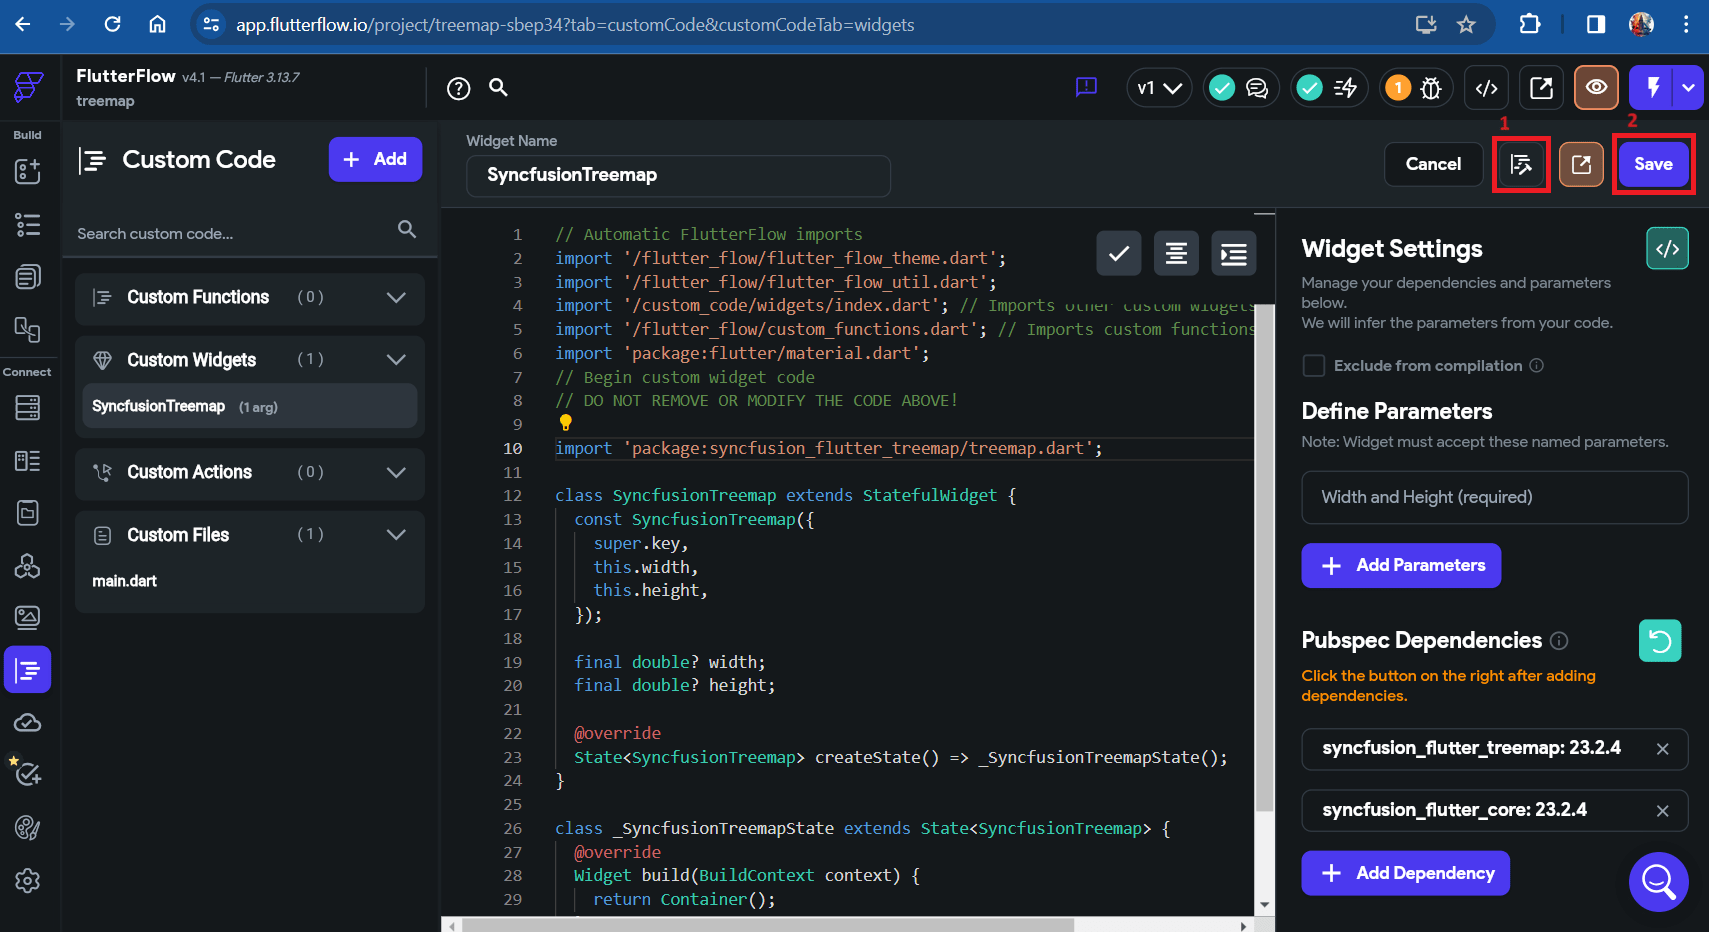Click the format code button in editor
This screenshot has width=1709, height=932.
pyautogui.click(x=1176, y=254)
